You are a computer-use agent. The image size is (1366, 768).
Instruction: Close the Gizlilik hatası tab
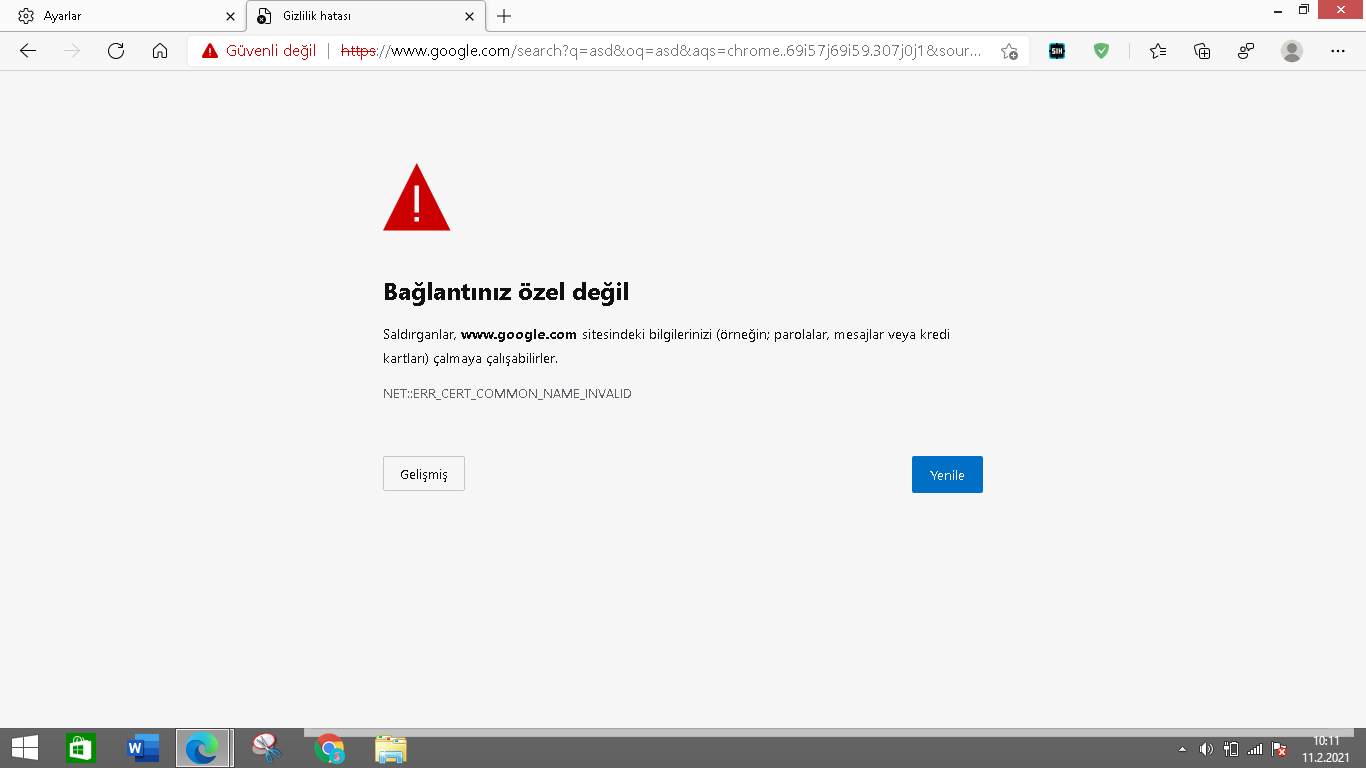(470, 16)
